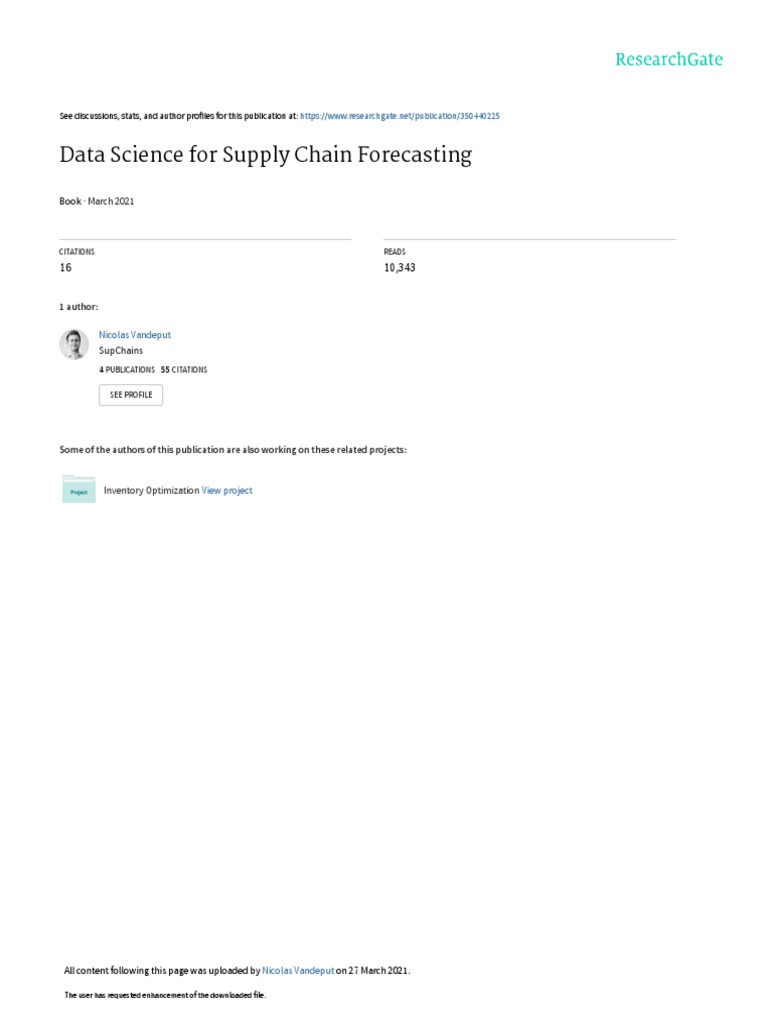Click the CITATIONS heading label
The image size is (768, 1024).
click(77, 252)
